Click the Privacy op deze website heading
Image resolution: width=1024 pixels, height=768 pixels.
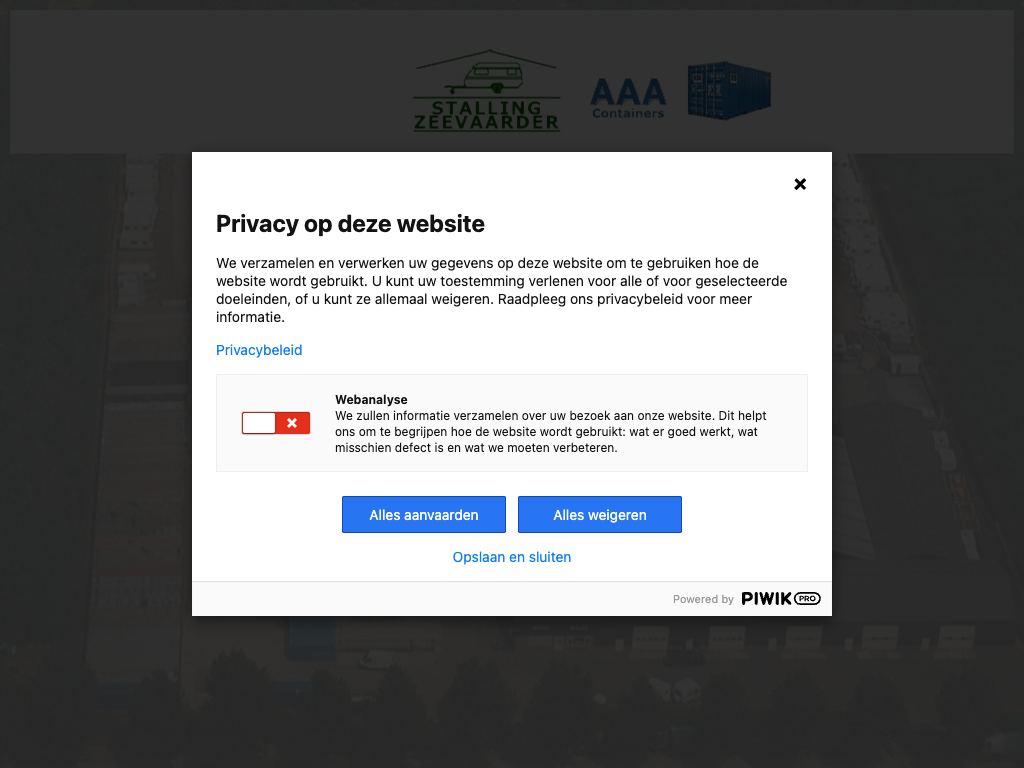click(350, 224)
